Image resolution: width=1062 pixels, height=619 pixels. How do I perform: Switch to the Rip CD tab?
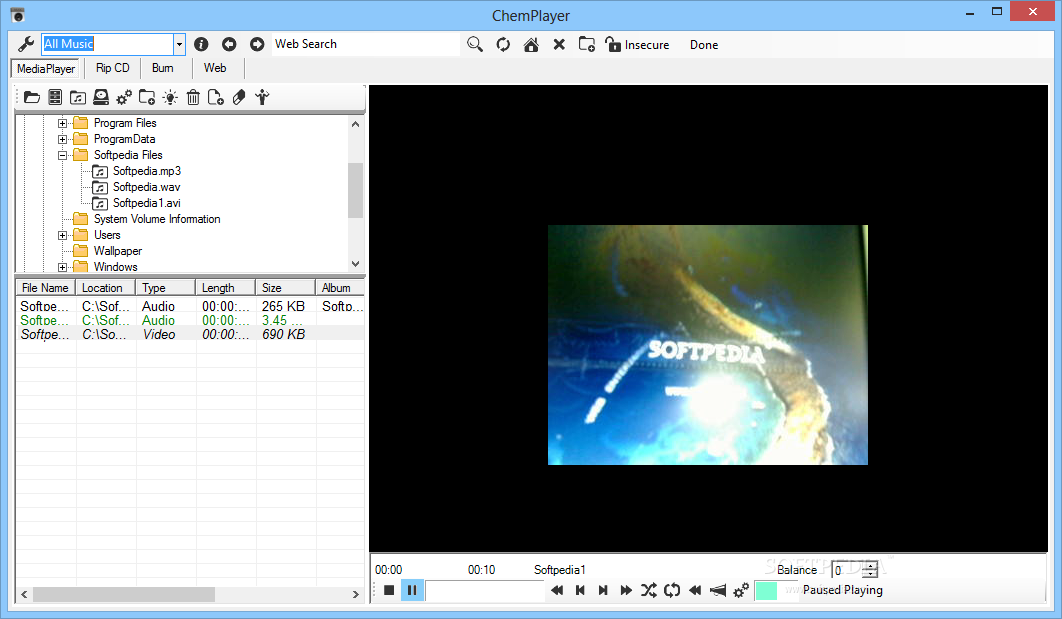[x=112, y=68]
